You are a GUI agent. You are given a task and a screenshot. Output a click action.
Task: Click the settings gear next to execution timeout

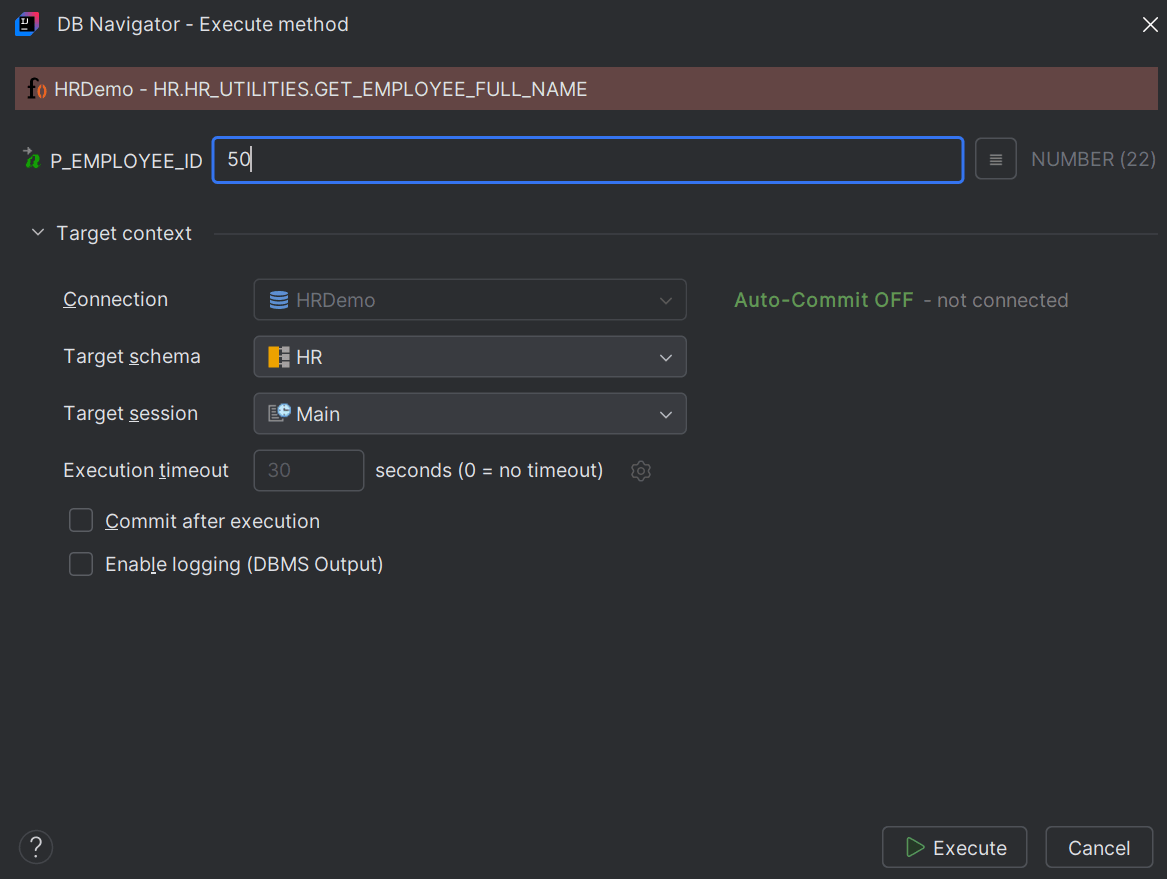click(640, 470)
